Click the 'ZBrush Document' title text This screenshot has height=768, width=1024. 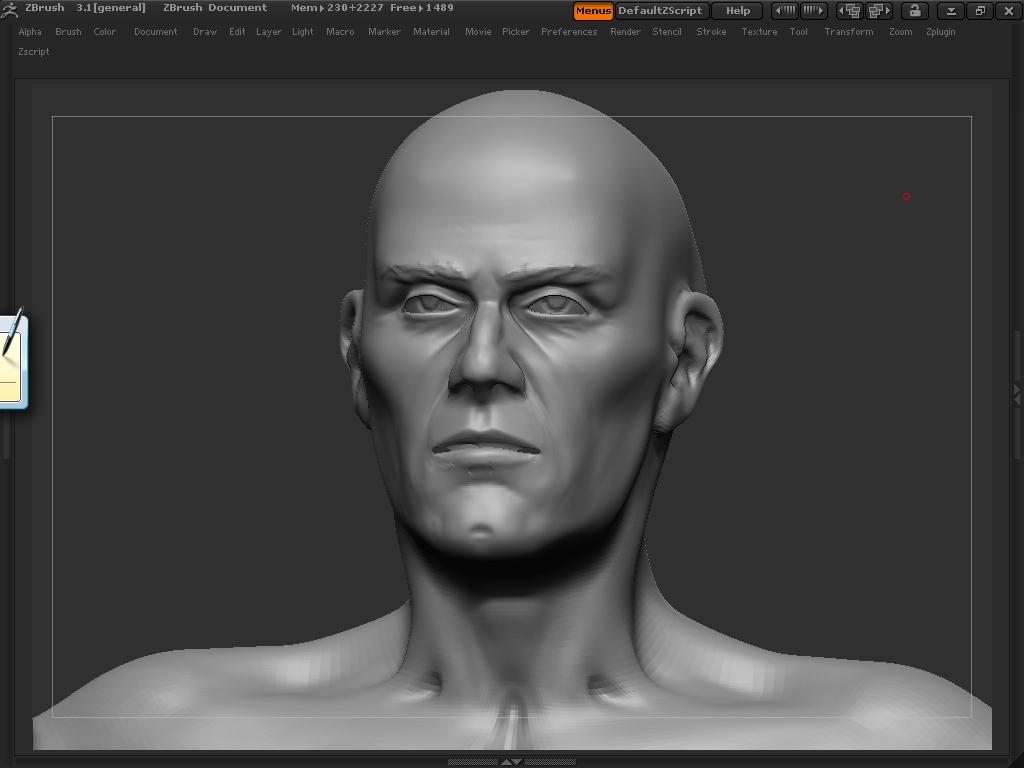216,8
